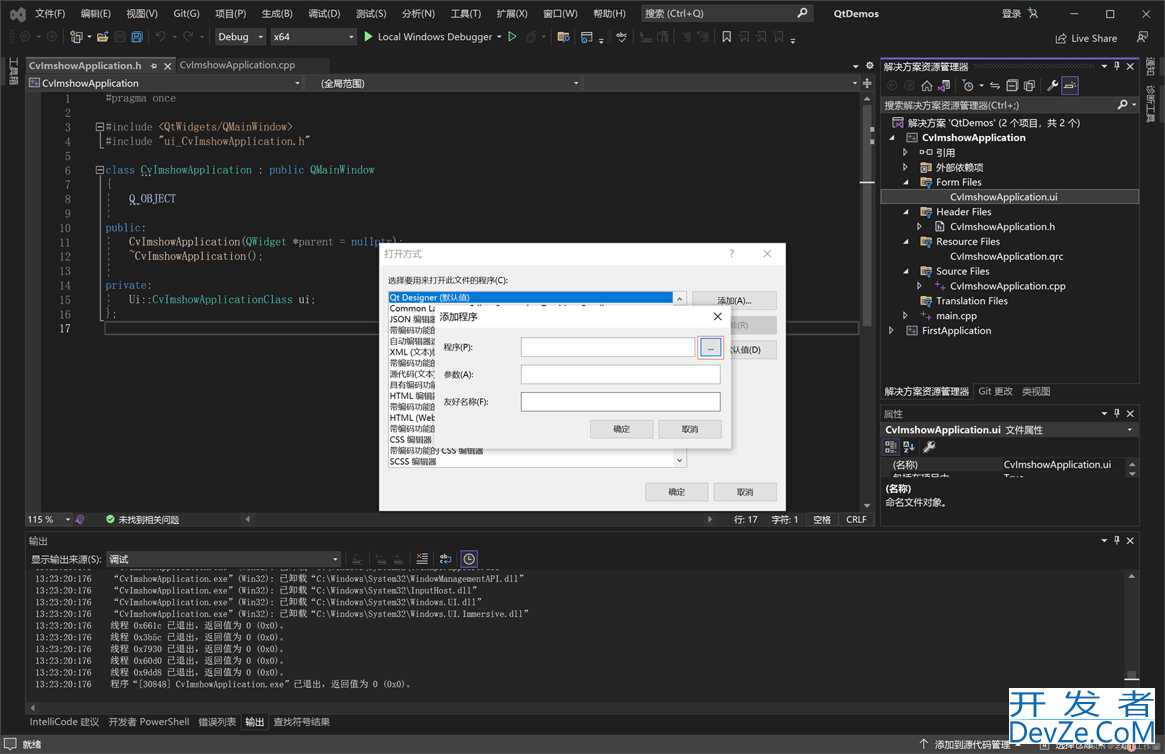Screen dimensions: 1165x754
Task: Click the account icon beside 登录
Action: 1033,13
